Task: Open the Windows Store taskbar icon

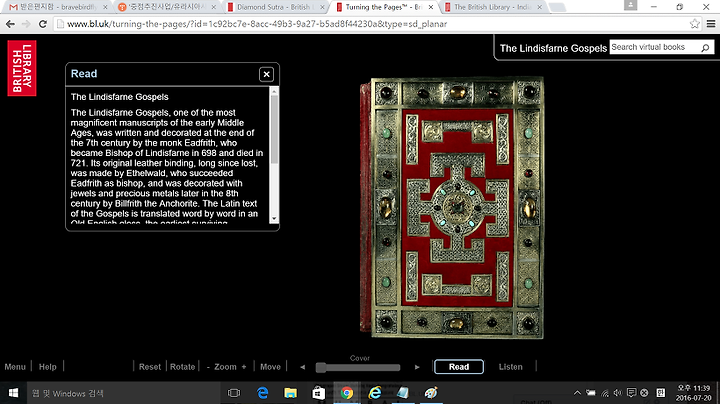Action: [319, 393]
